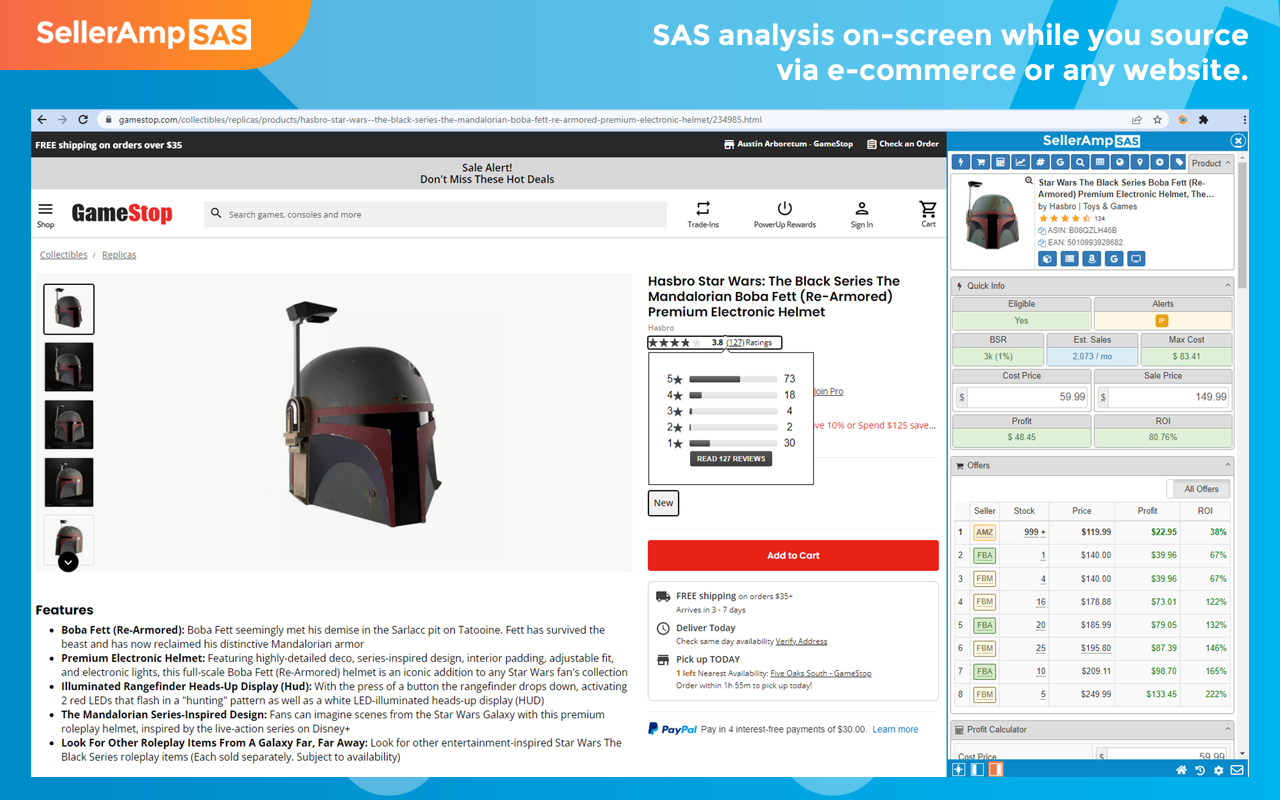
Task: Open the calculator icon in SellerAmp toolbar
Action: click(x=1001, y=162)
